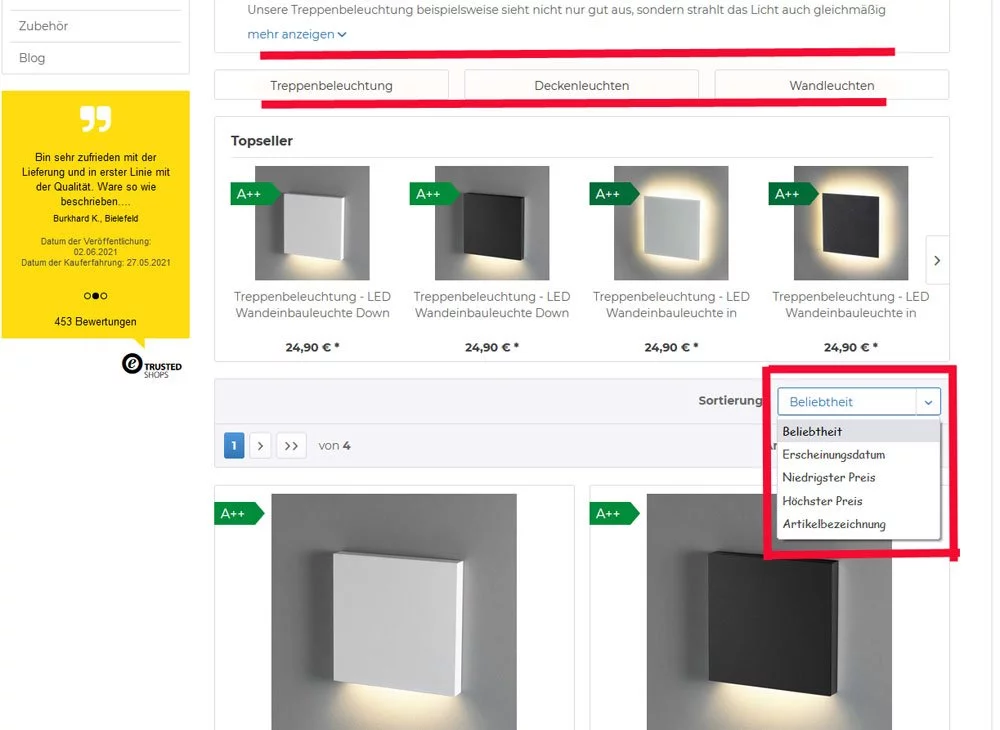
Task: Sort by Artikelbezeichnung
Action: tap(858, 524)
